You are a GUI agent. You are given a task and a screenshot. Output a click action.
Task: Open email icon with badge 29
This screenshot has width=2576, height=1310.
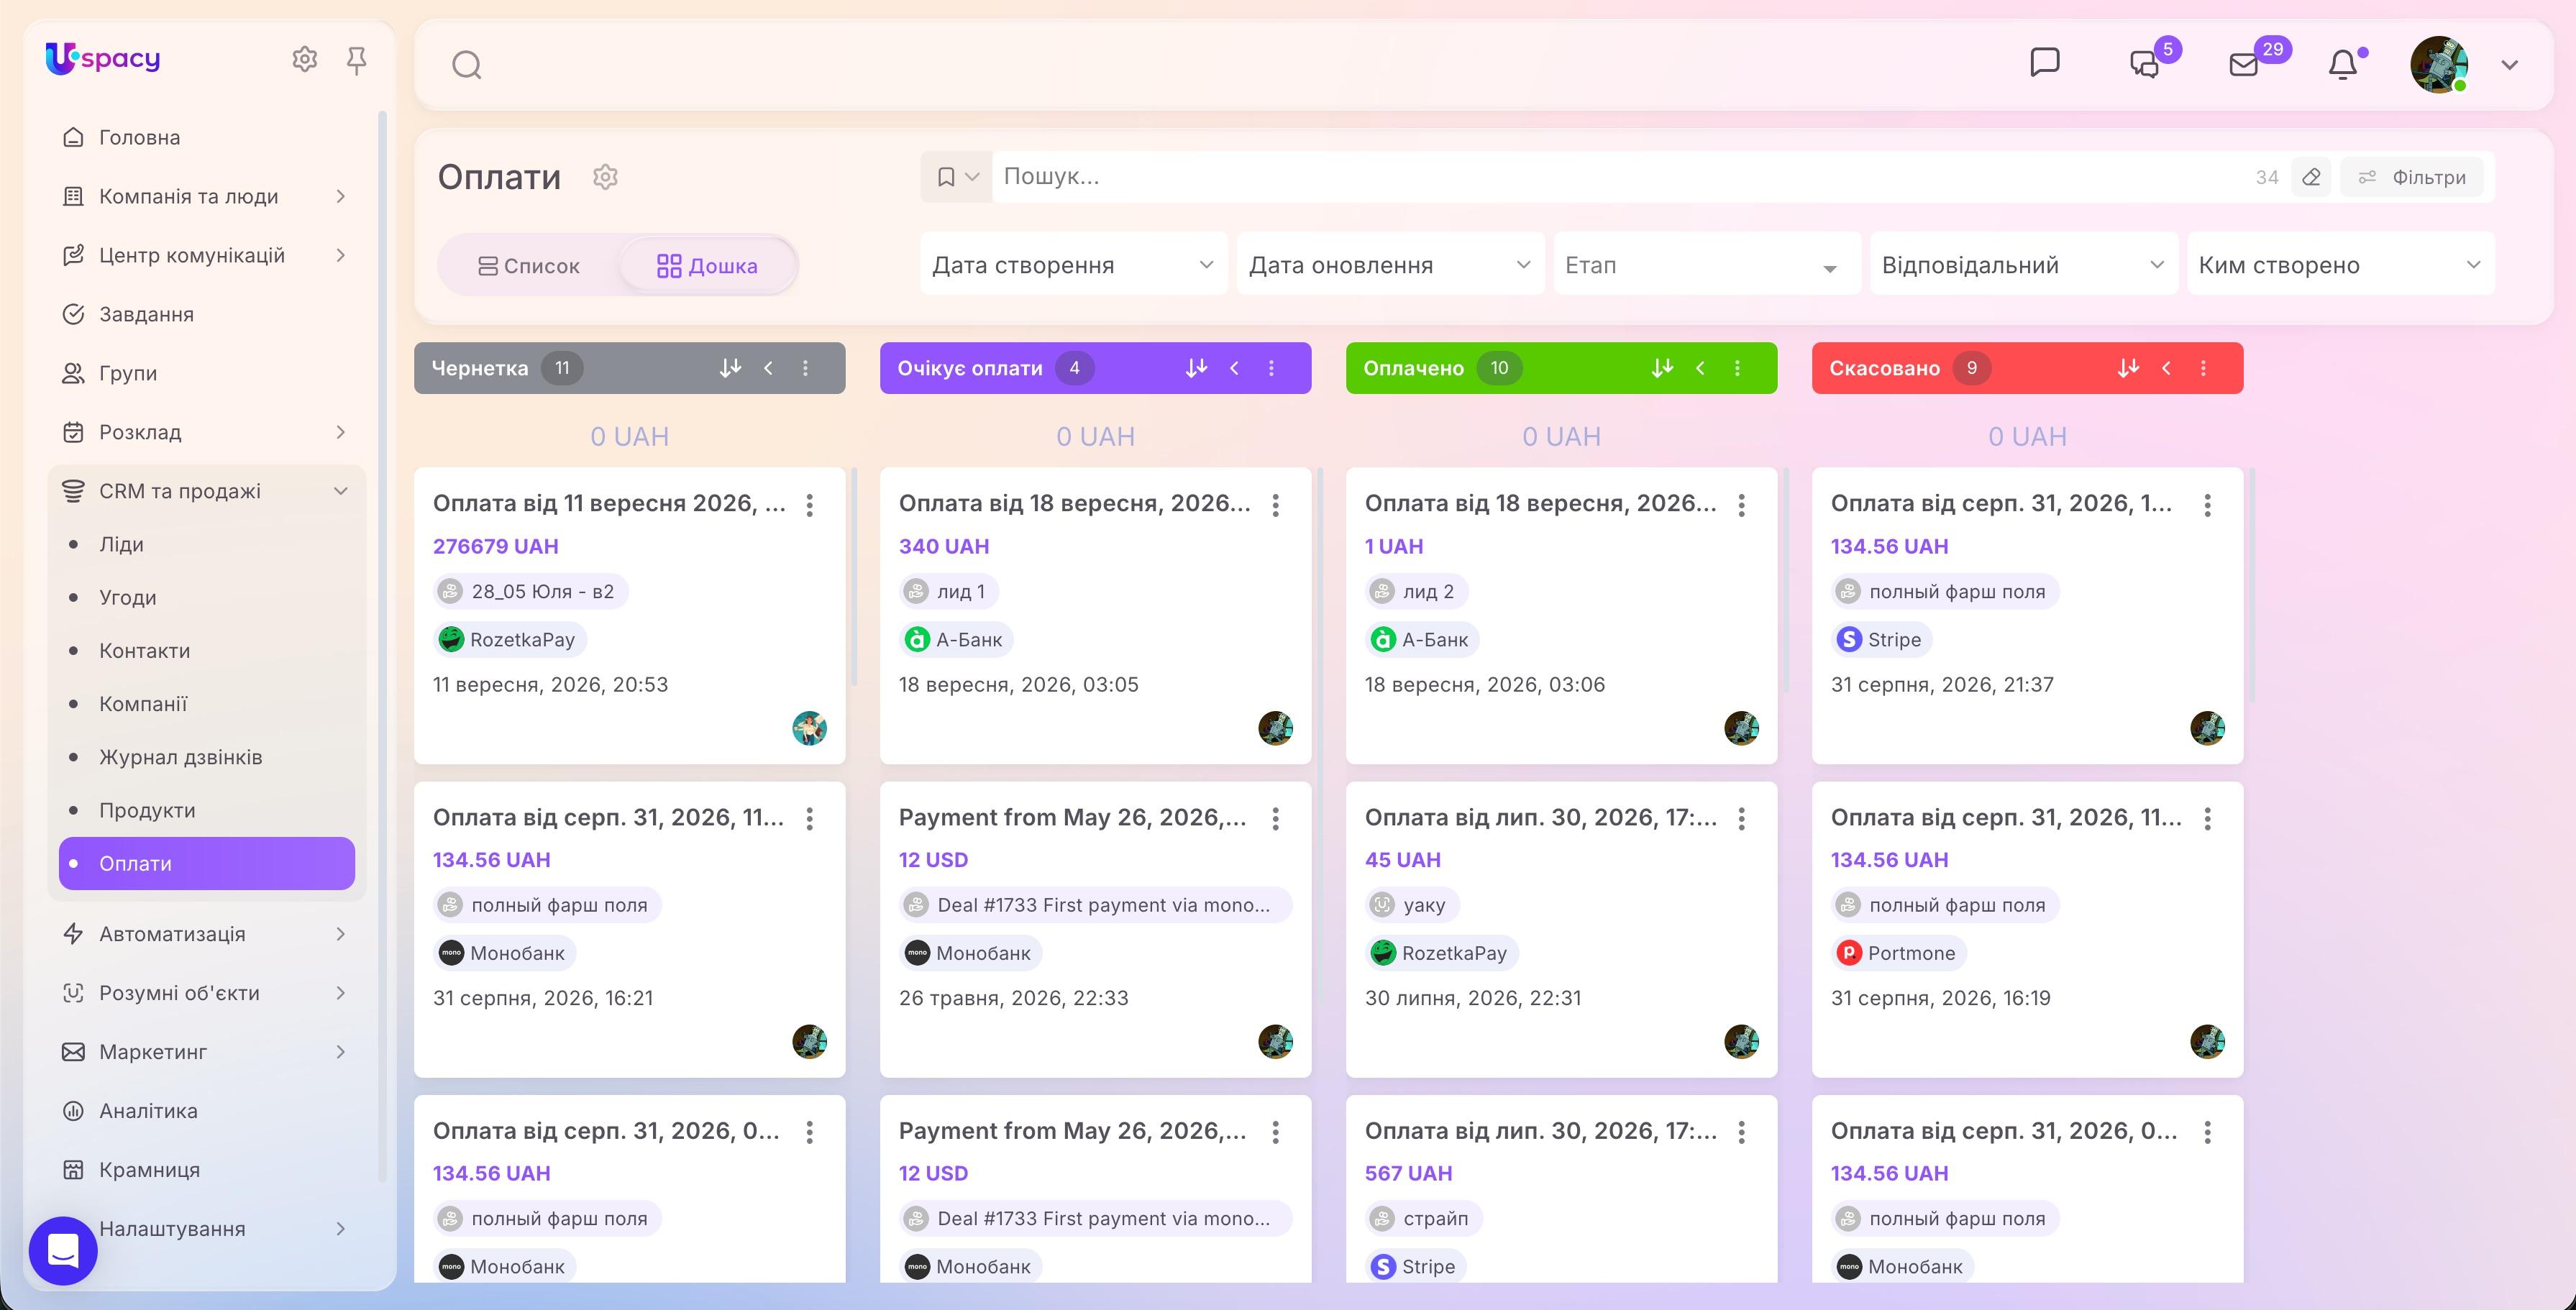click(2244, 65)
